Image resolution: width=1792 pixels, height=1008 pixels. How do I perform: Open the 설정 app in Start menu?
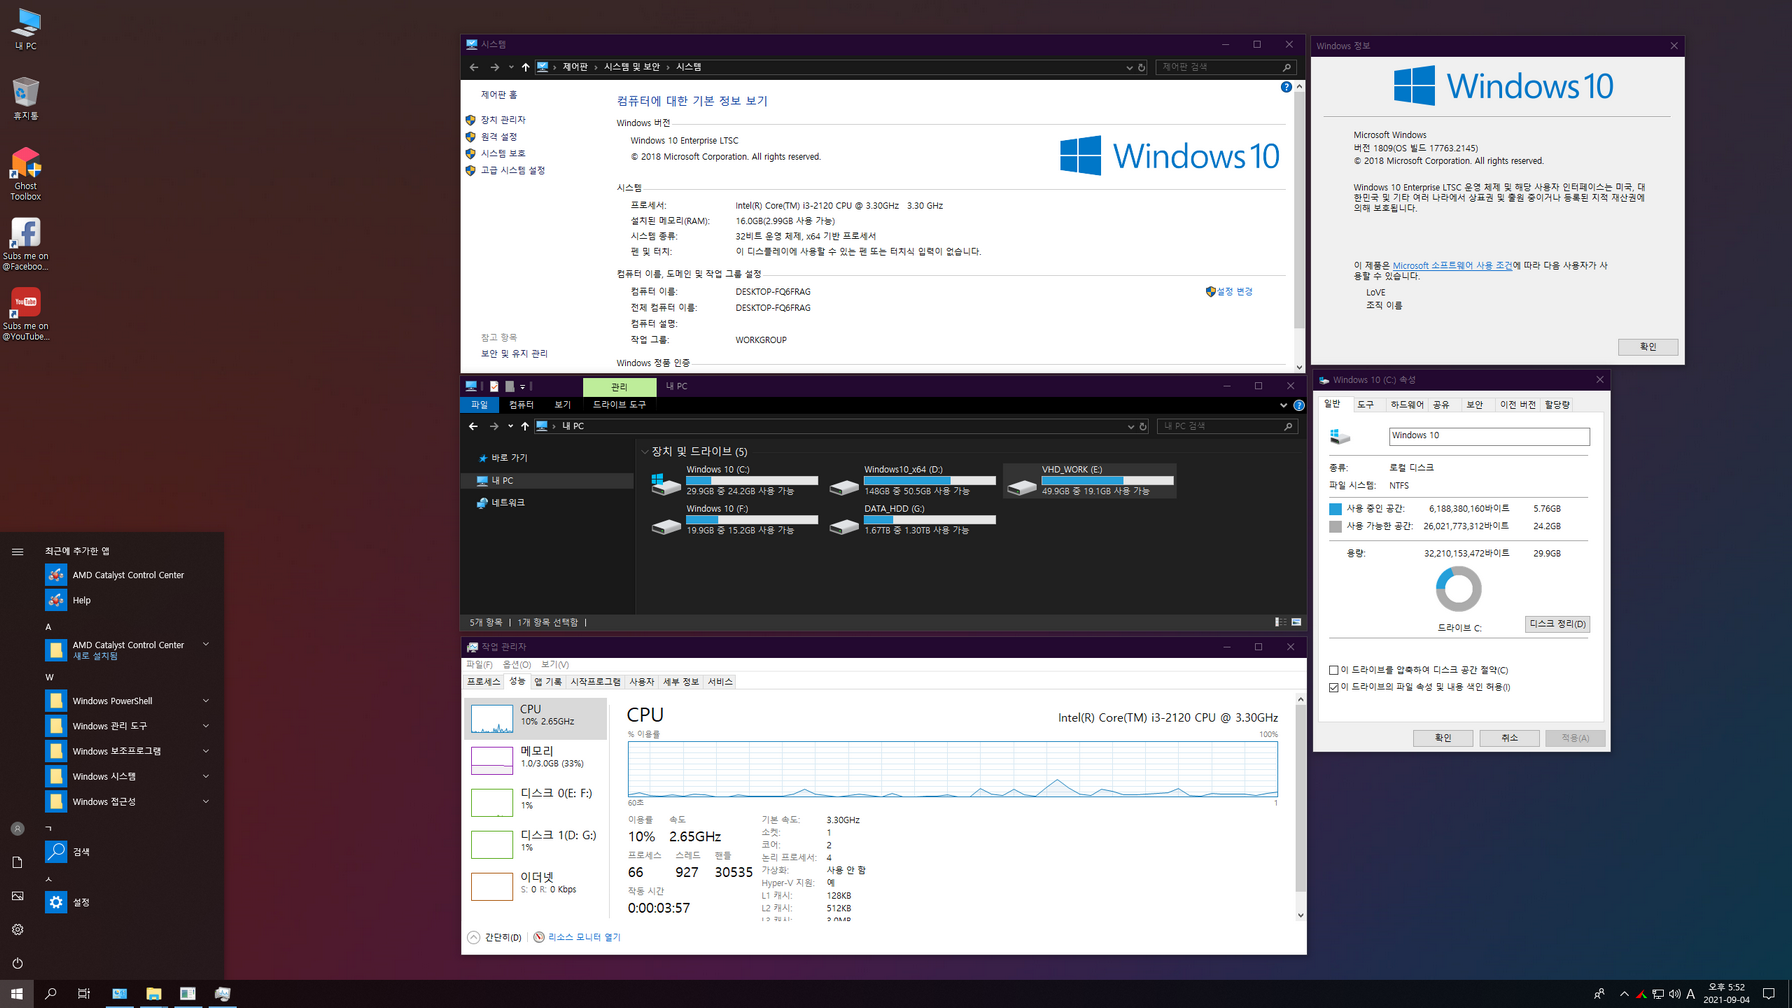click(x=128, y=902)
